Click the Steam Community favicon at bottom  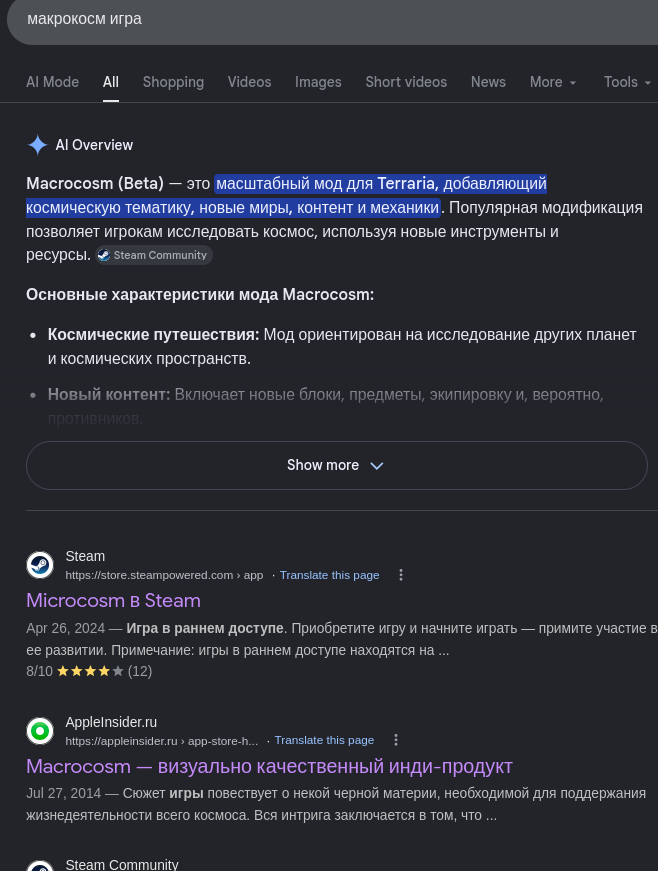point(40,867)
